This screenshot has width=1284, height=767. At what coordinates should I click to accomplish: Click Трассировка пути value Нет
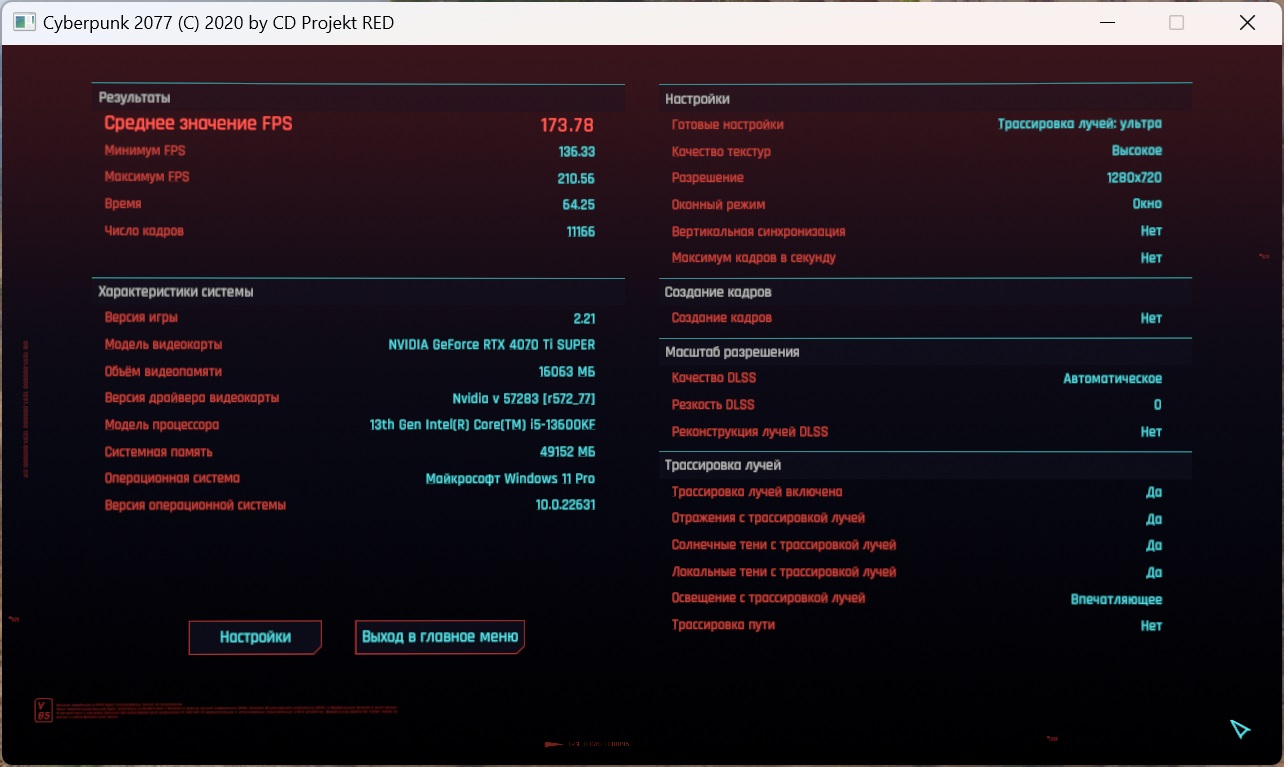1151,625
